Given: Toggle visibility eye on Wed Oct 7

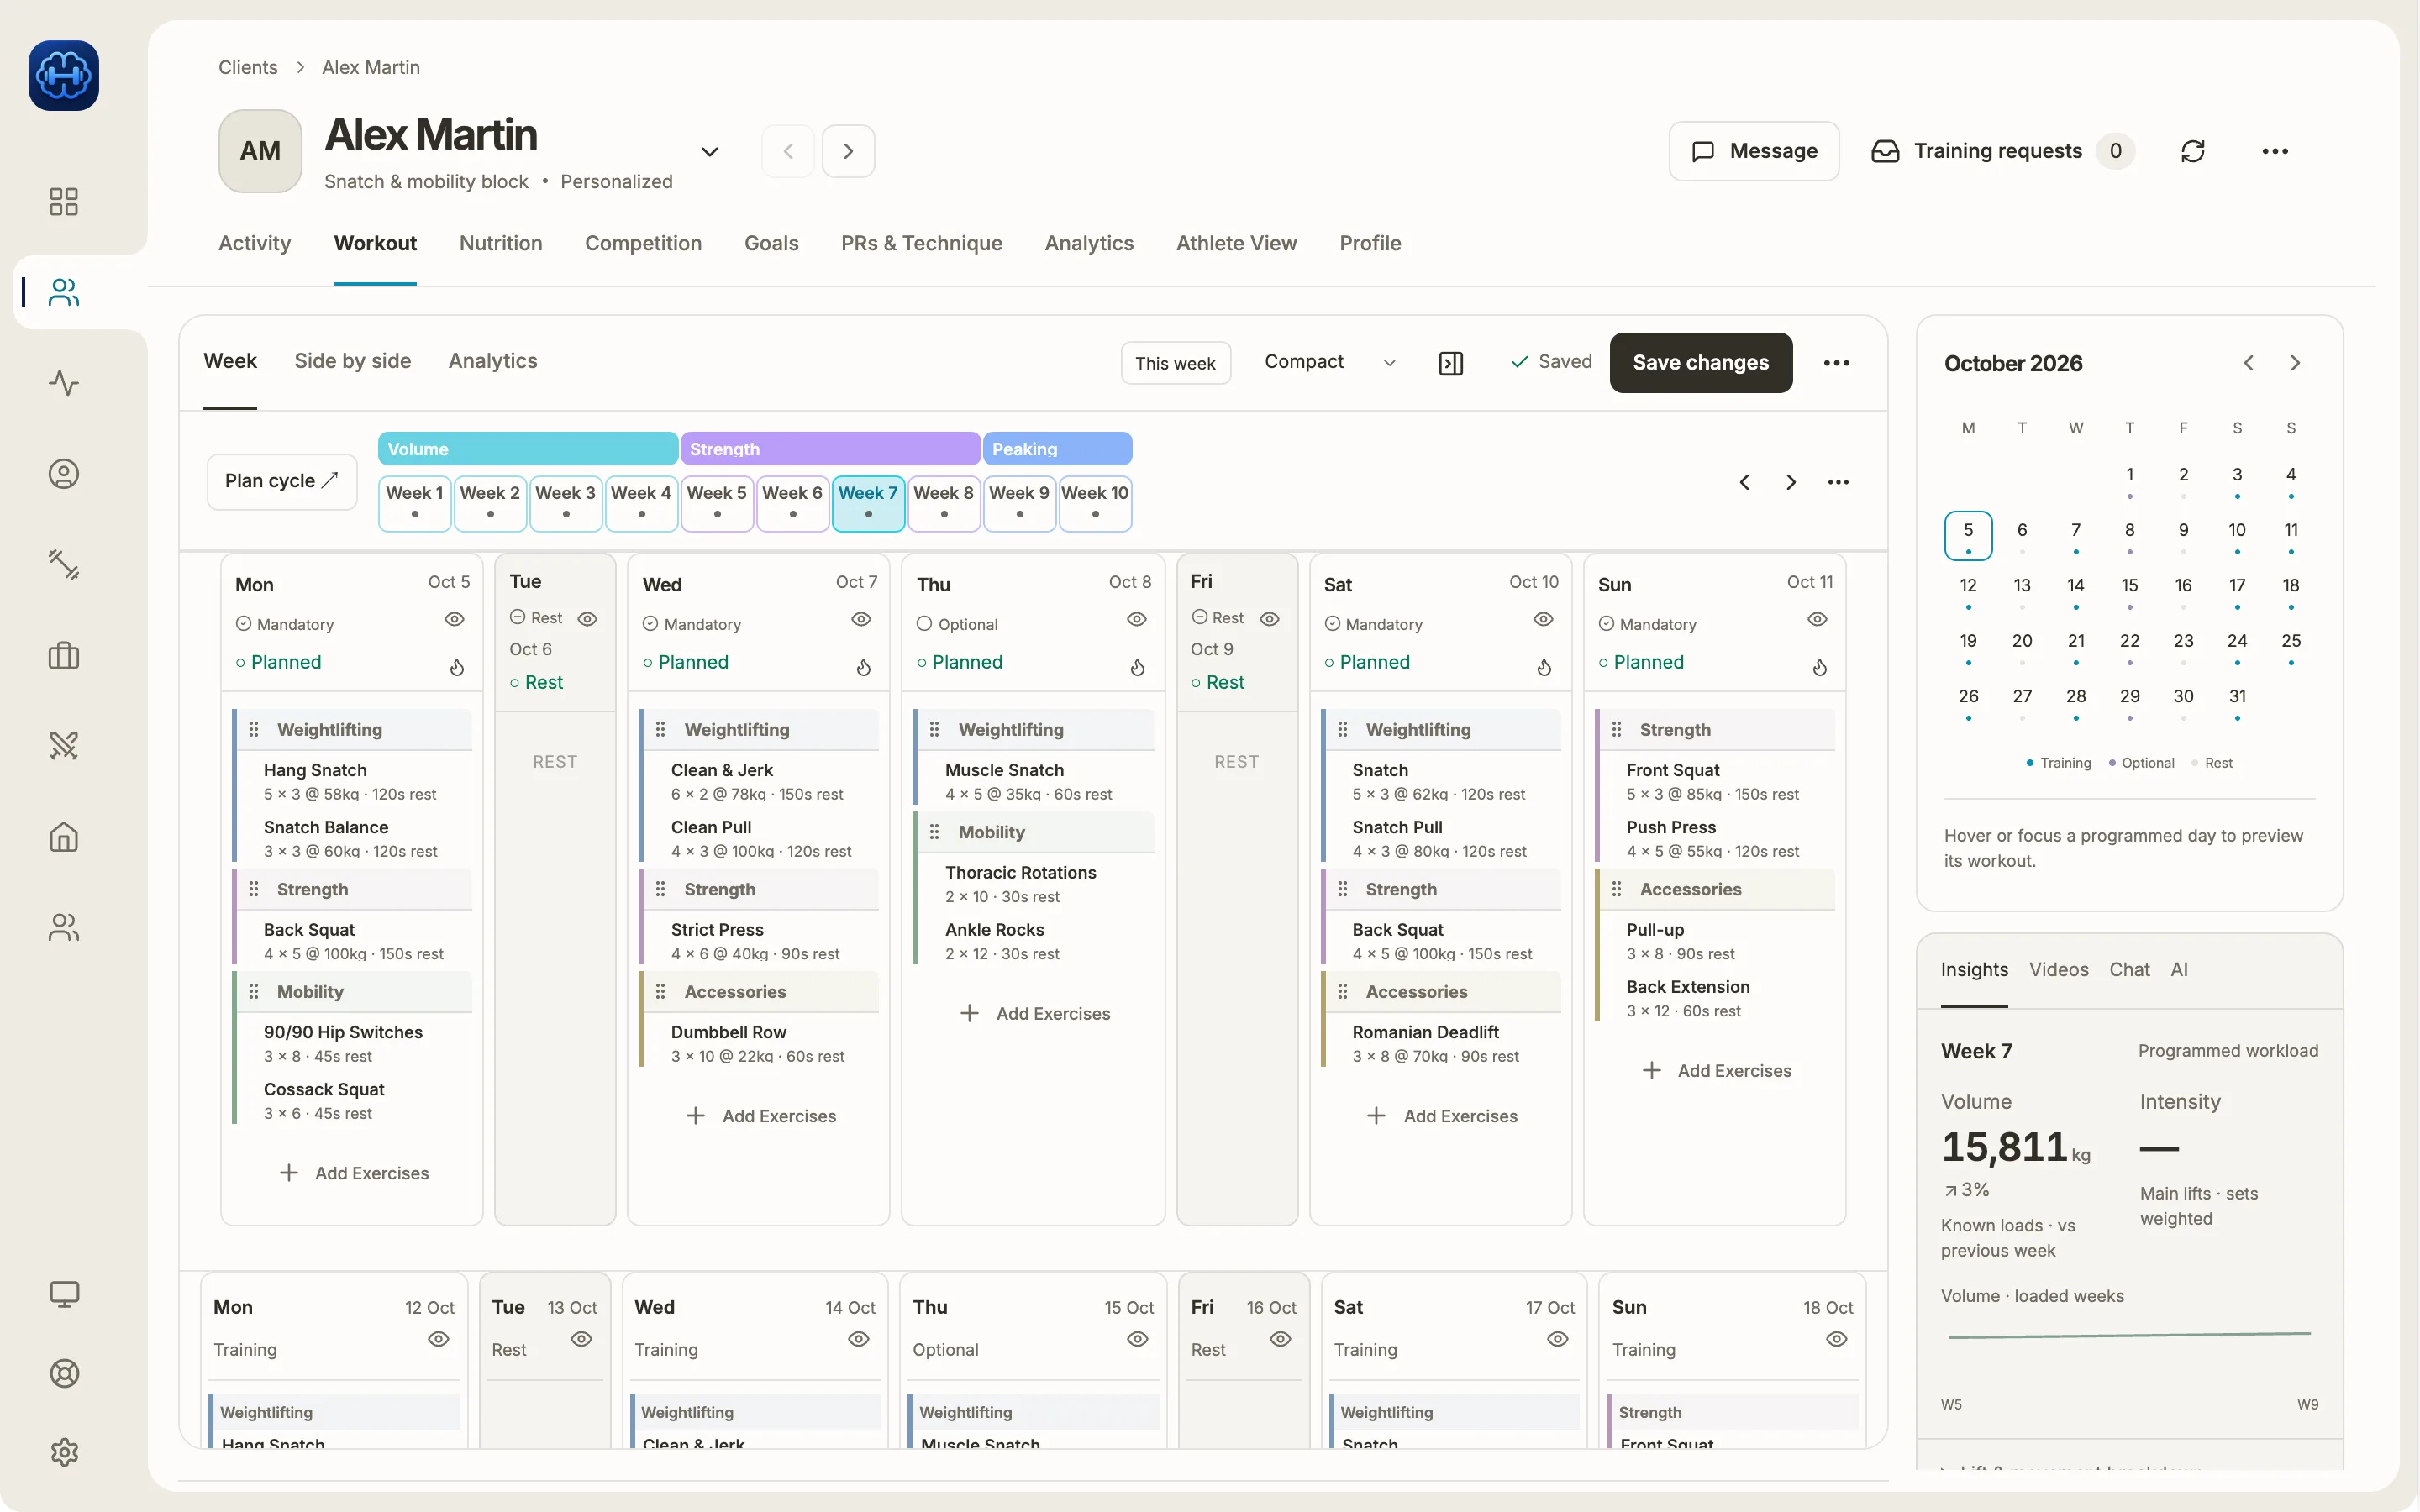Looking at the screenshot, I should (x=861, y=620).
